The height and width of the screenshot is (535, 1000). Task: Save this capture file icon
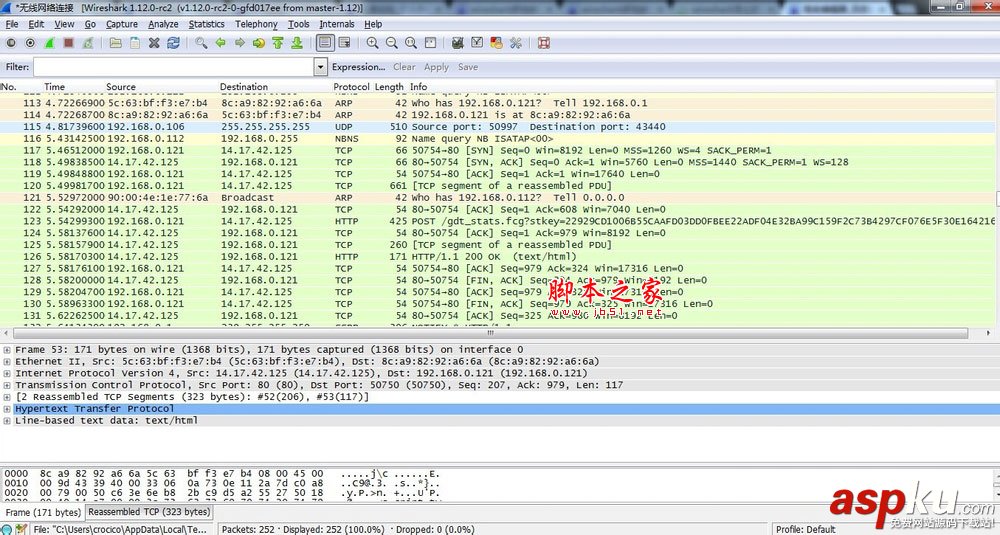[135, 43]
